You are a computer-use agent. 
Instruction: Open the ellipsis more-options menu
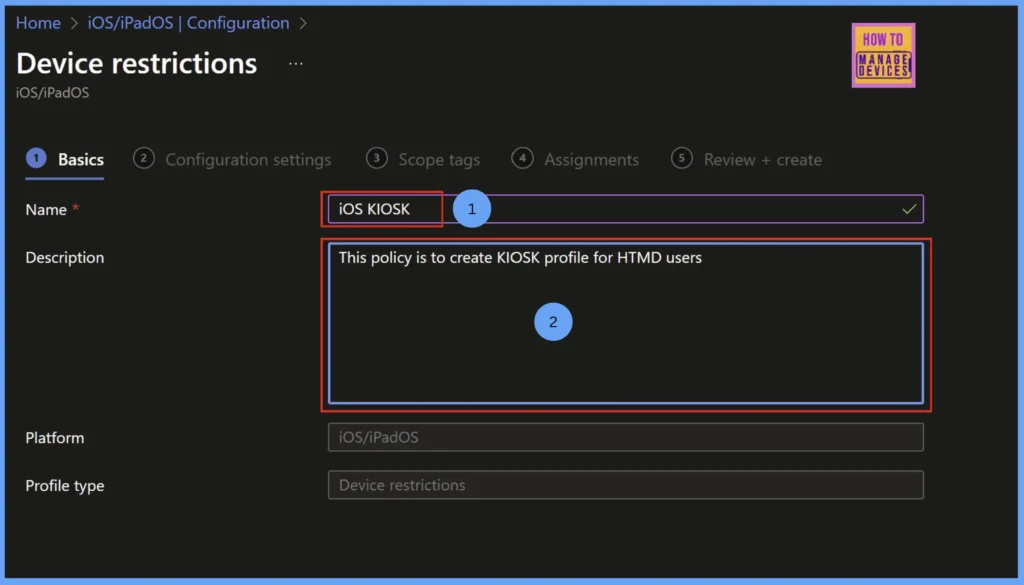click(296, 64)
